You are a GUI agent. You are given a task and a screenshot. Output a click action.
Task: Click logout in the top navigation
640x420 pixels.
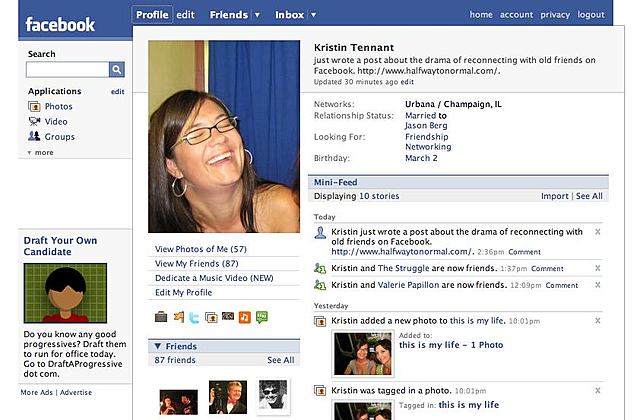591,15
